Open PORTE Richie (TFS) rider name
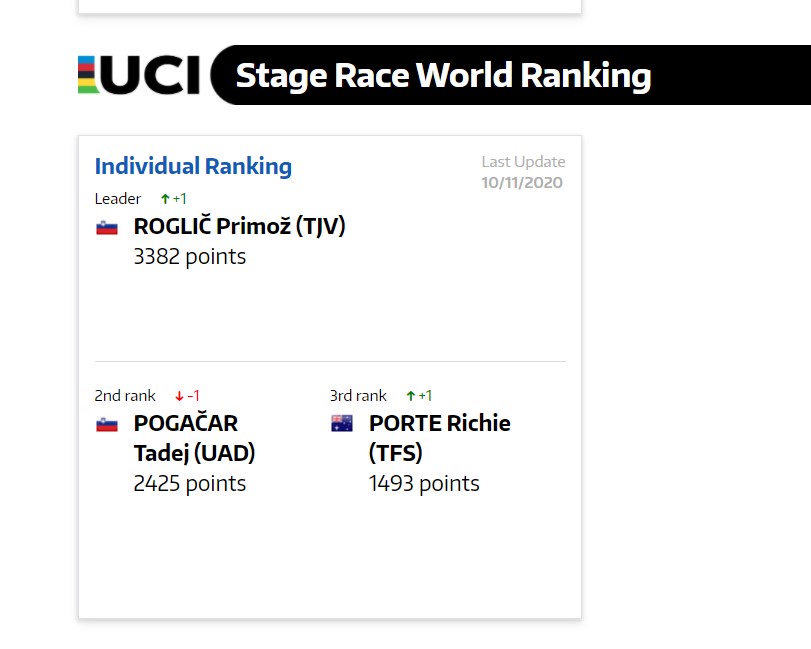Image resolution: width=811 pixels, height=649 pixels. pos(440,438)
